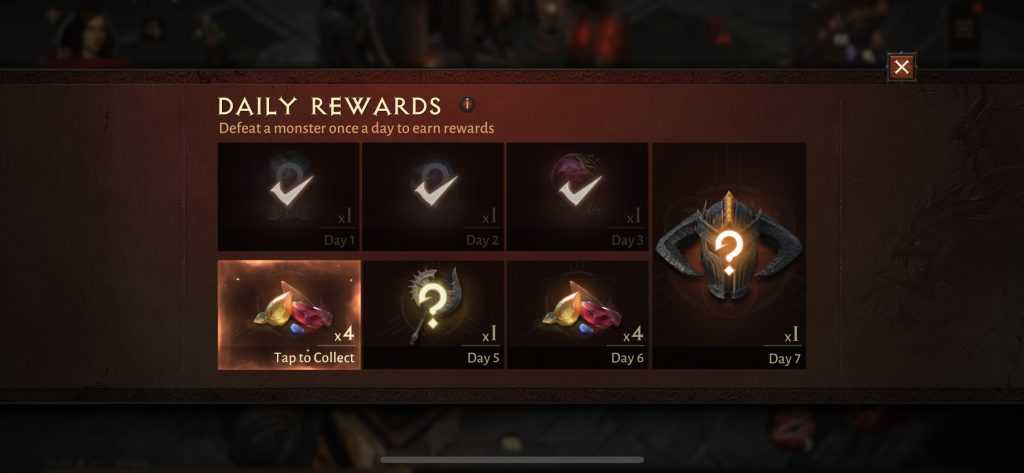Tap the Day 1 claimed checkmark

tap(292, 188)
